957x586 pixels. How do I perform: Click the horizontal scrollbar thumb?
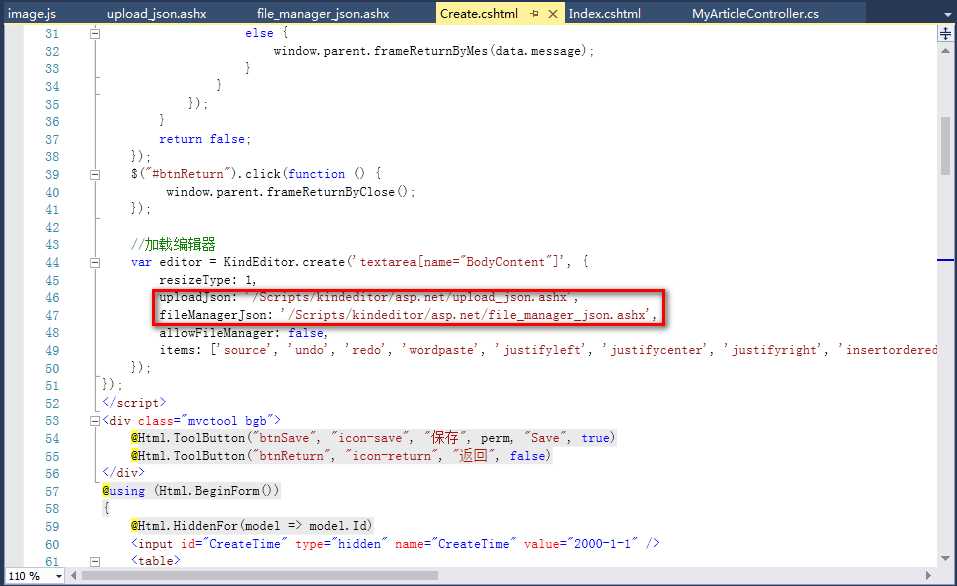click(260, 576)
